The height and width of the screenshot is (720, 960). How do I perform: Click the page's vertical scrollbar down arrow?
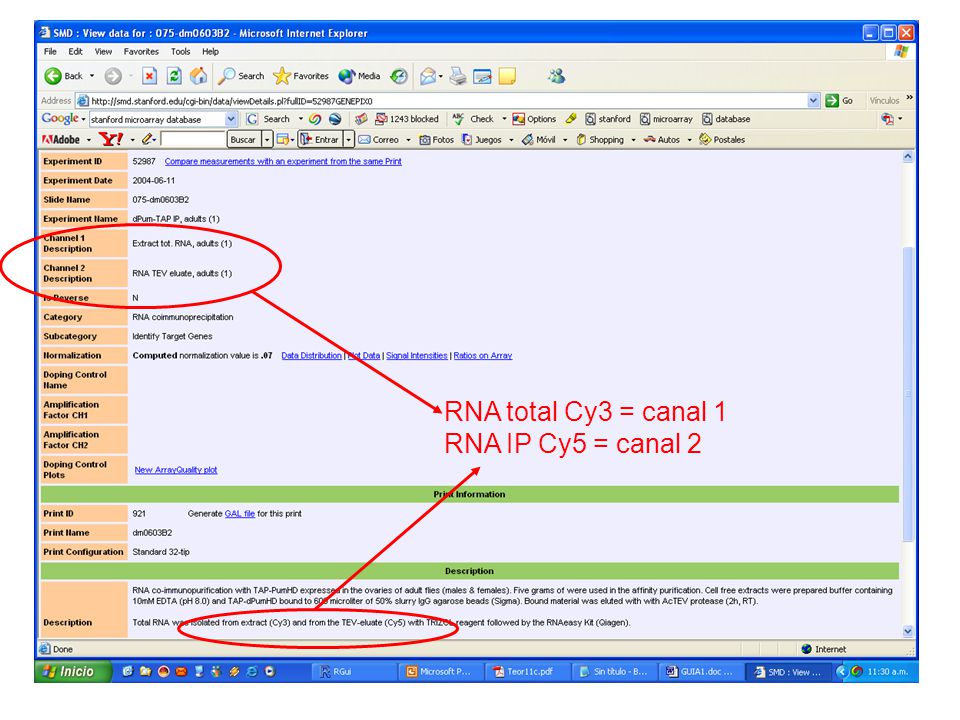[x=908, y=631]
